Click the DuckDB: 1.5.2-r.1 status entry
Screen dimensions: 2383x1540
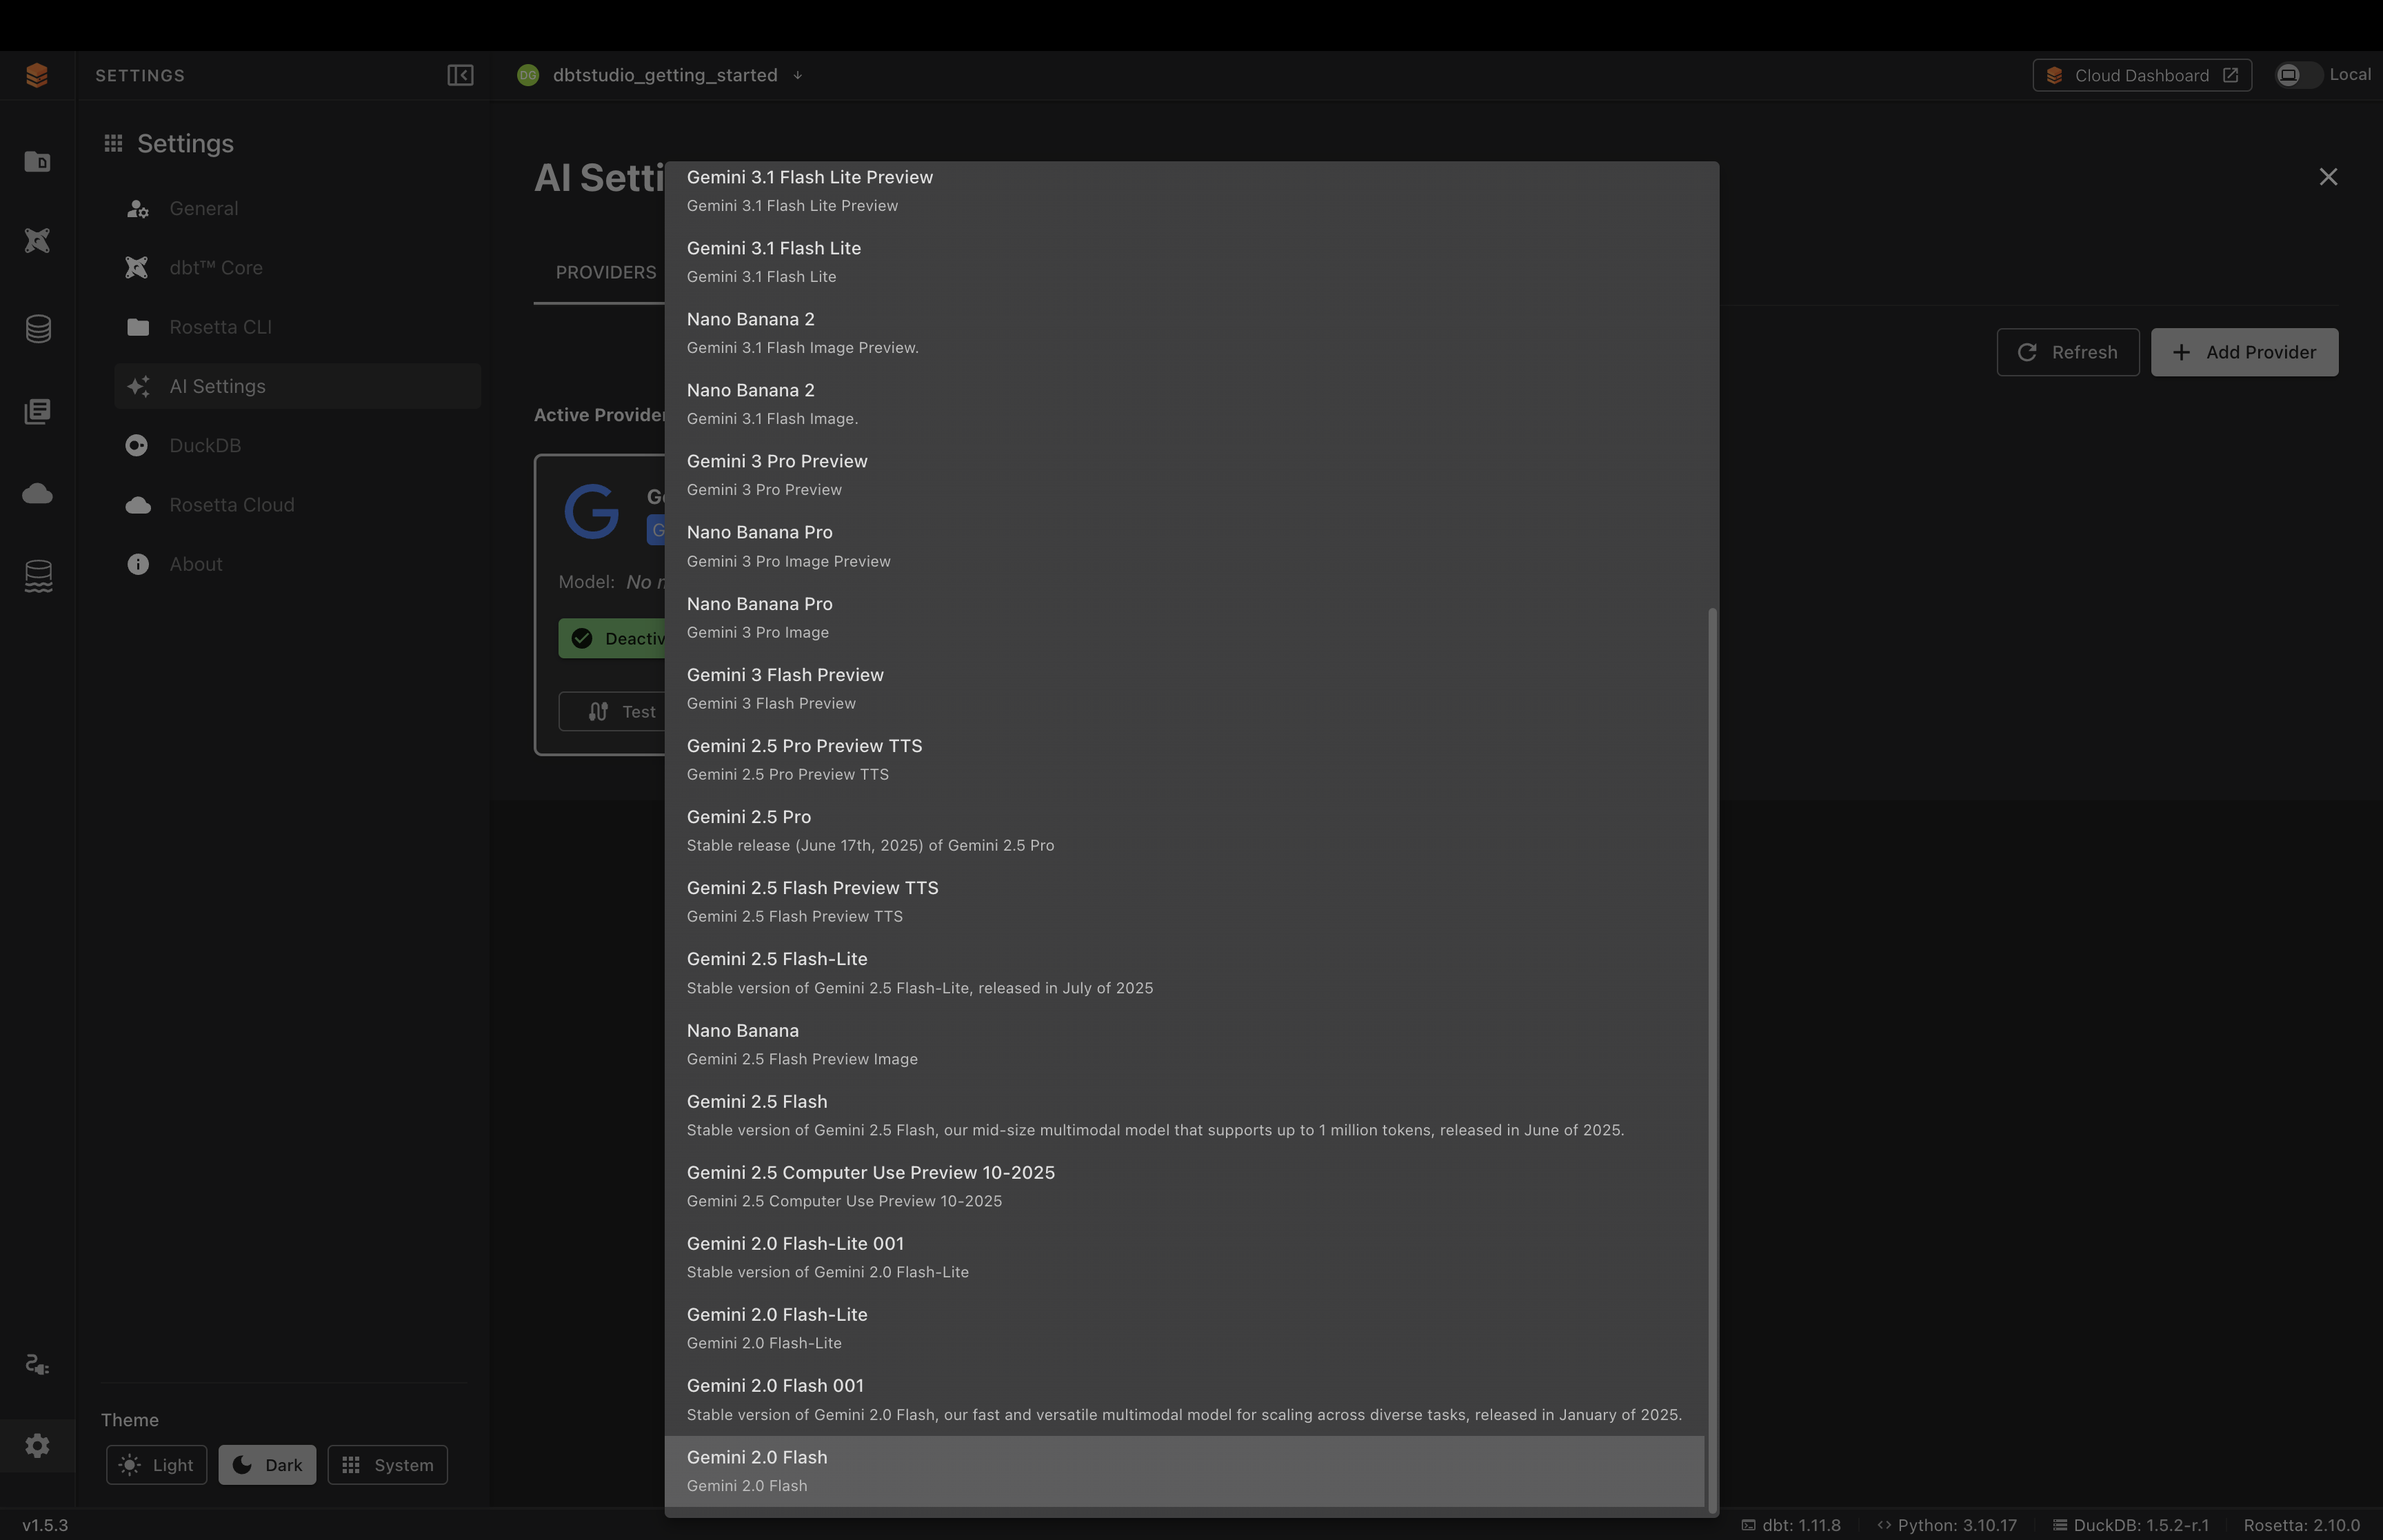coord(2130,1525)
